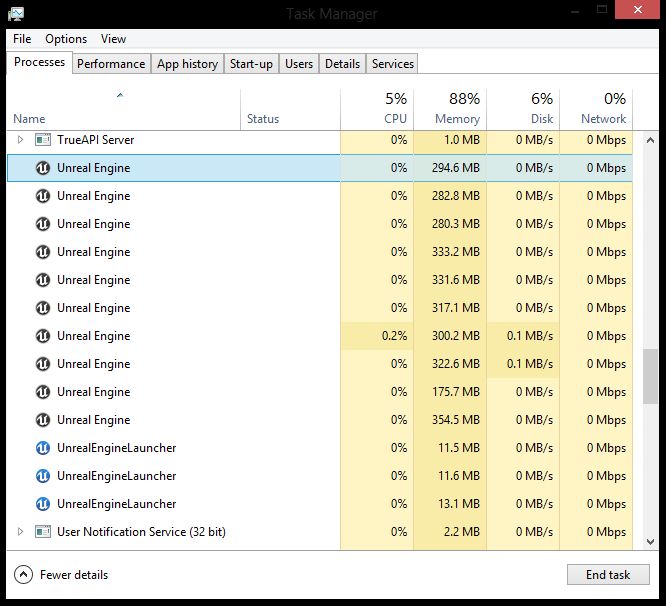Switch to the Start-up tab
This screenshot has height=606, width=666.
[x=251, y=64]
